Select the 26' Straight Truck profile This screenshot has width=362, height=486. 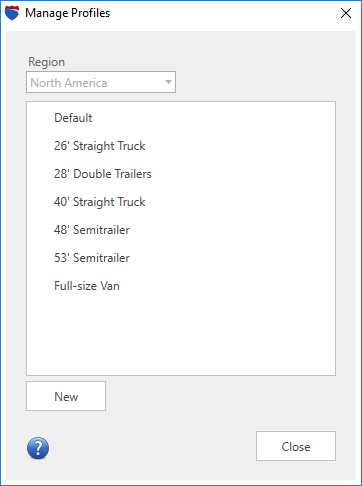[x=181, y=146]
